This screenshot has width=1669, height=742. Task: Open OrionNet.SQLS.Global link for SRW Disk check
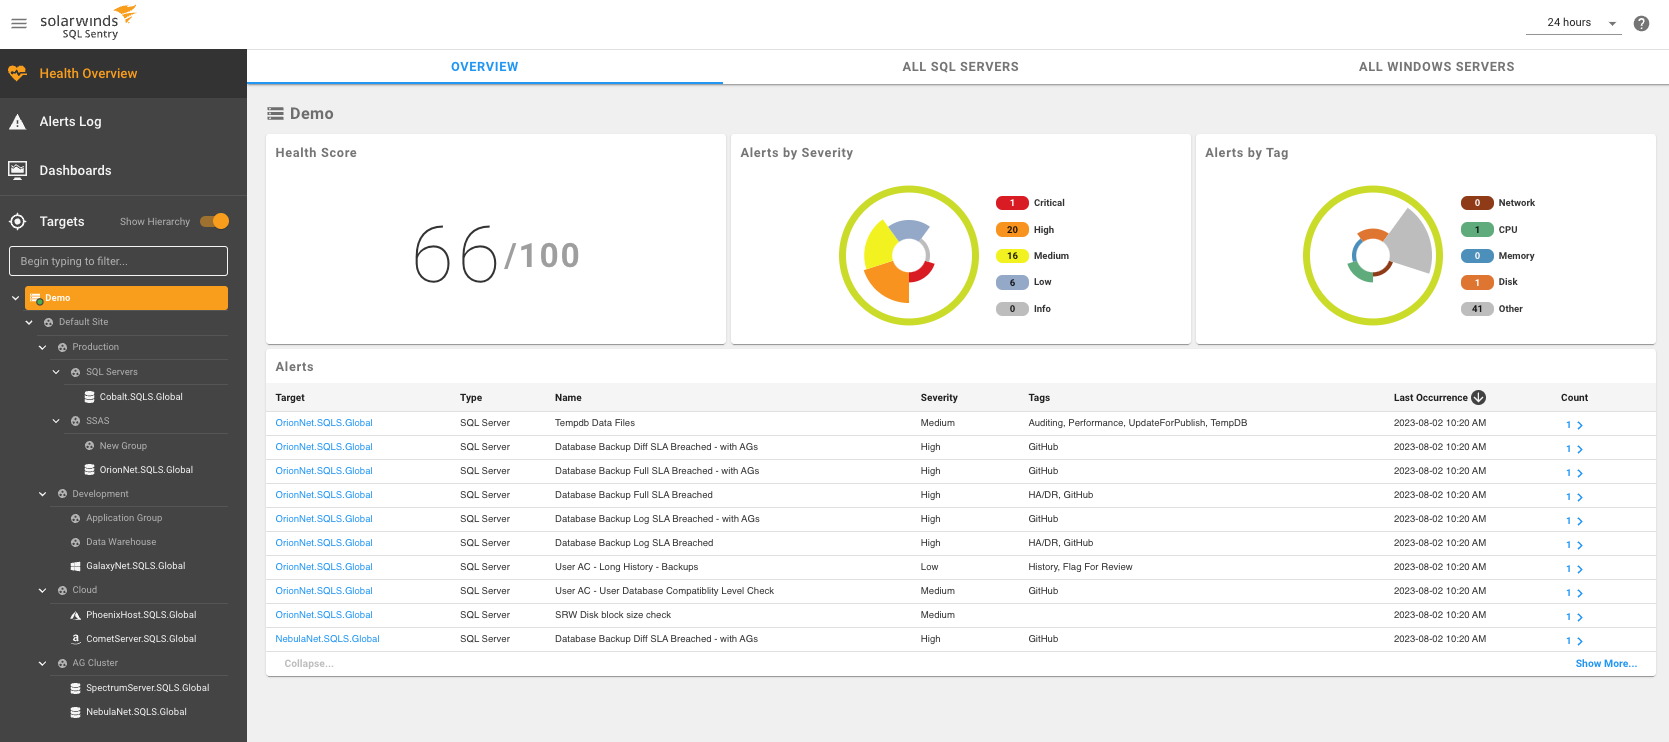[324, 615]
